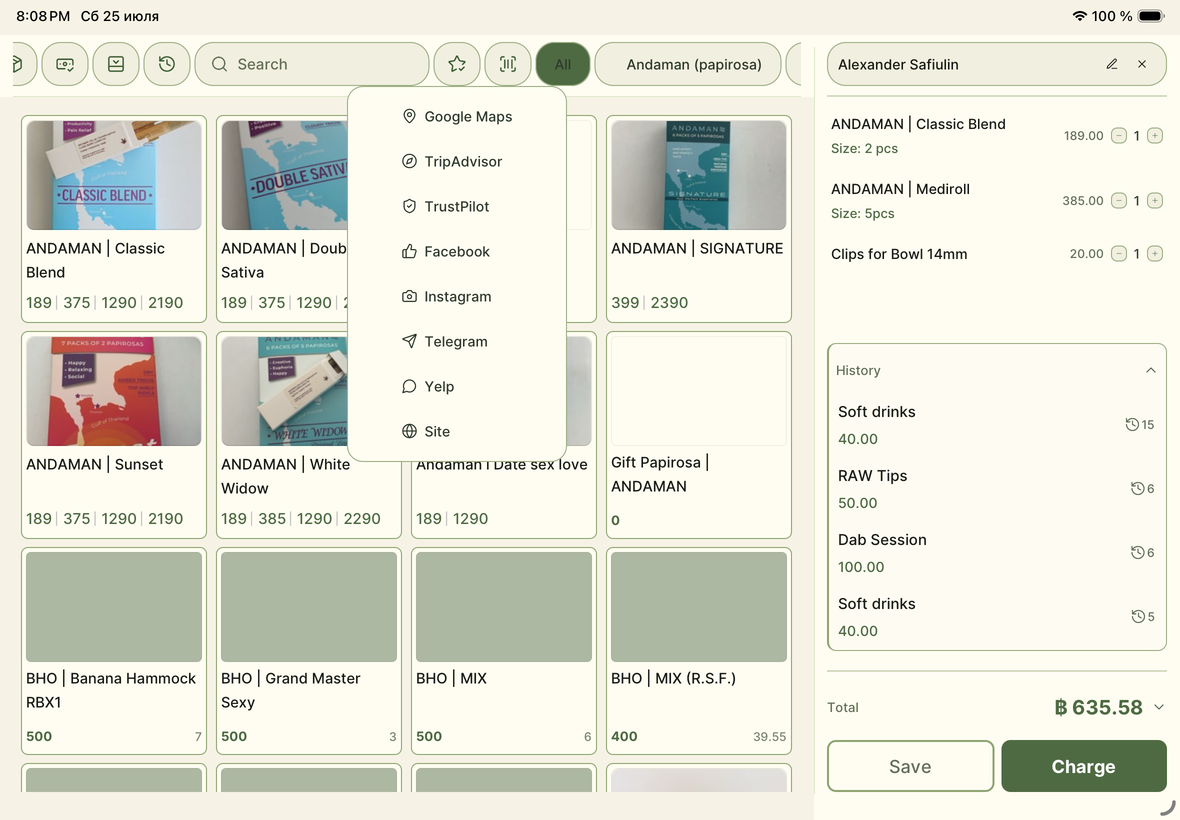This screenshot has width=1180, height=820.
Task: Click the Save button
Action: click(x=911, y=766)
